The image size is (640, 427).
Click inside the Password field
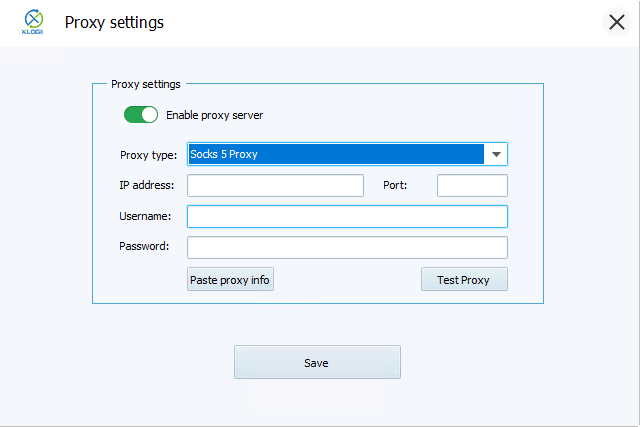[x=347, y=247]
